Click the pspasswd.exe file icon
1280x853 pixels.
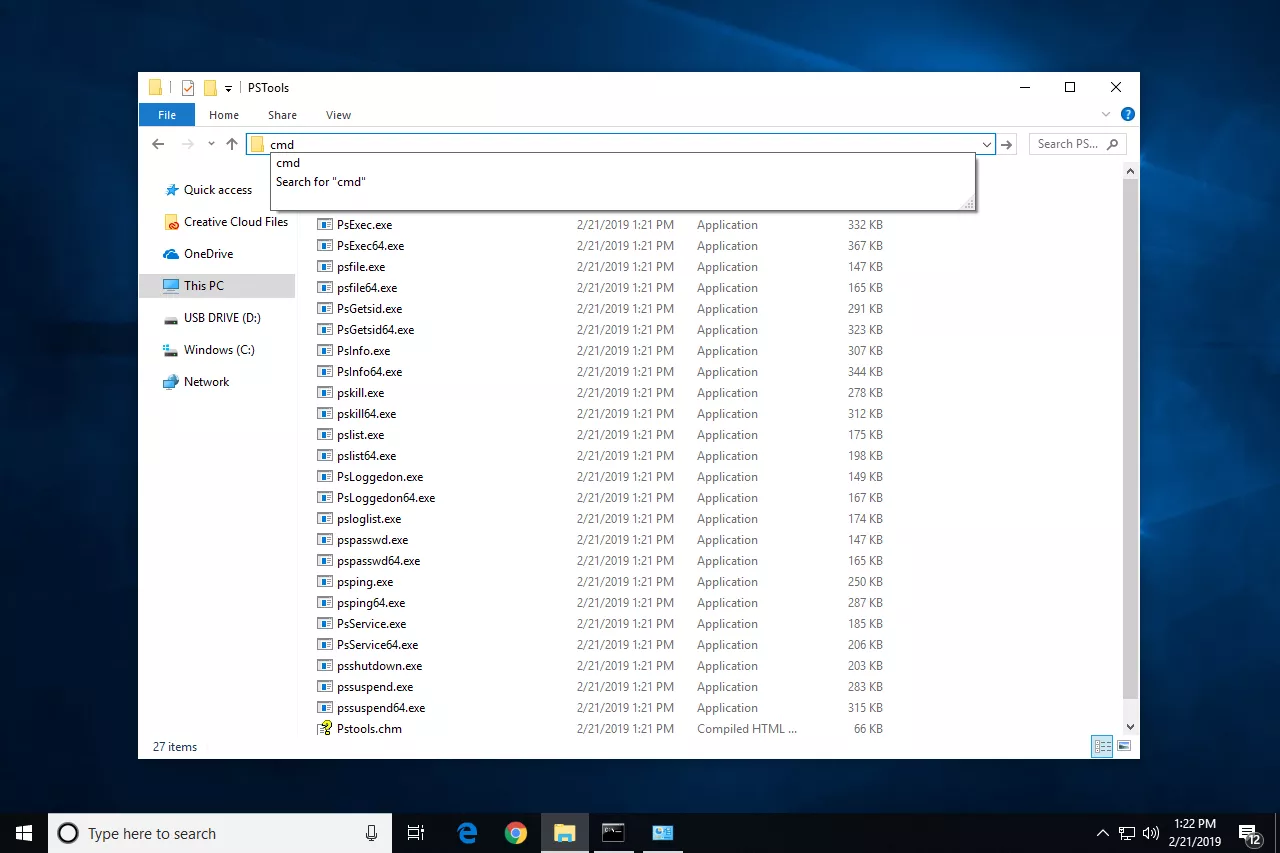pyautogui.click(x=324, y=540)
